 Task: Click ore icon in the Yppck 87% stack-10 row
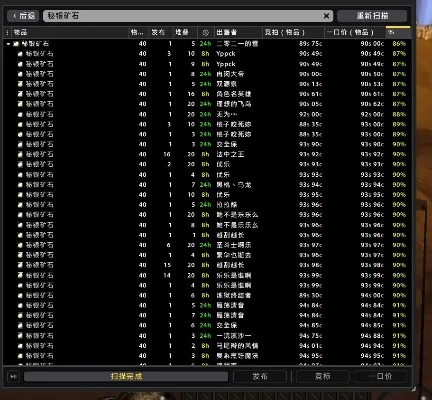[x=20, y=54]
